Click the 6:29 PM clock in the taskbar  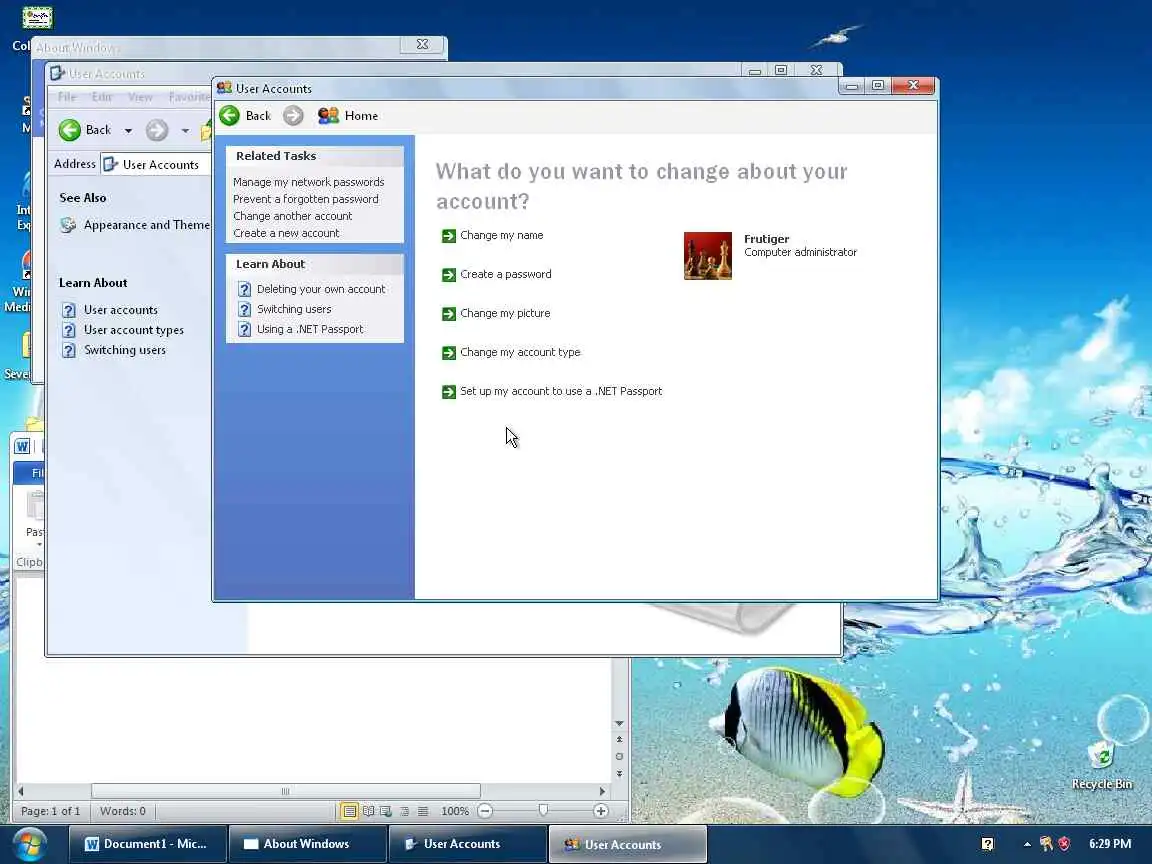tap(1110, 844)
